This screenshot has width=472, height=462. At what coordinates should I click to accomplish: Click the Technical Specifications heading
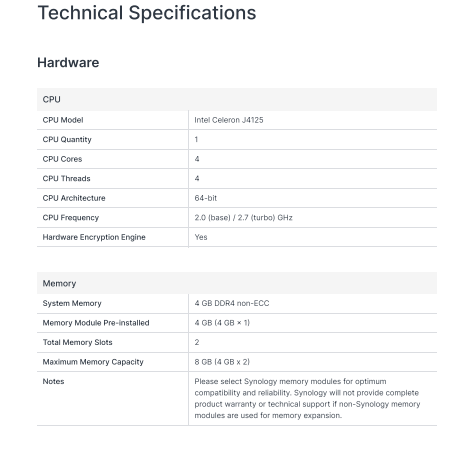pyautogui.click(x=147, y=13)
